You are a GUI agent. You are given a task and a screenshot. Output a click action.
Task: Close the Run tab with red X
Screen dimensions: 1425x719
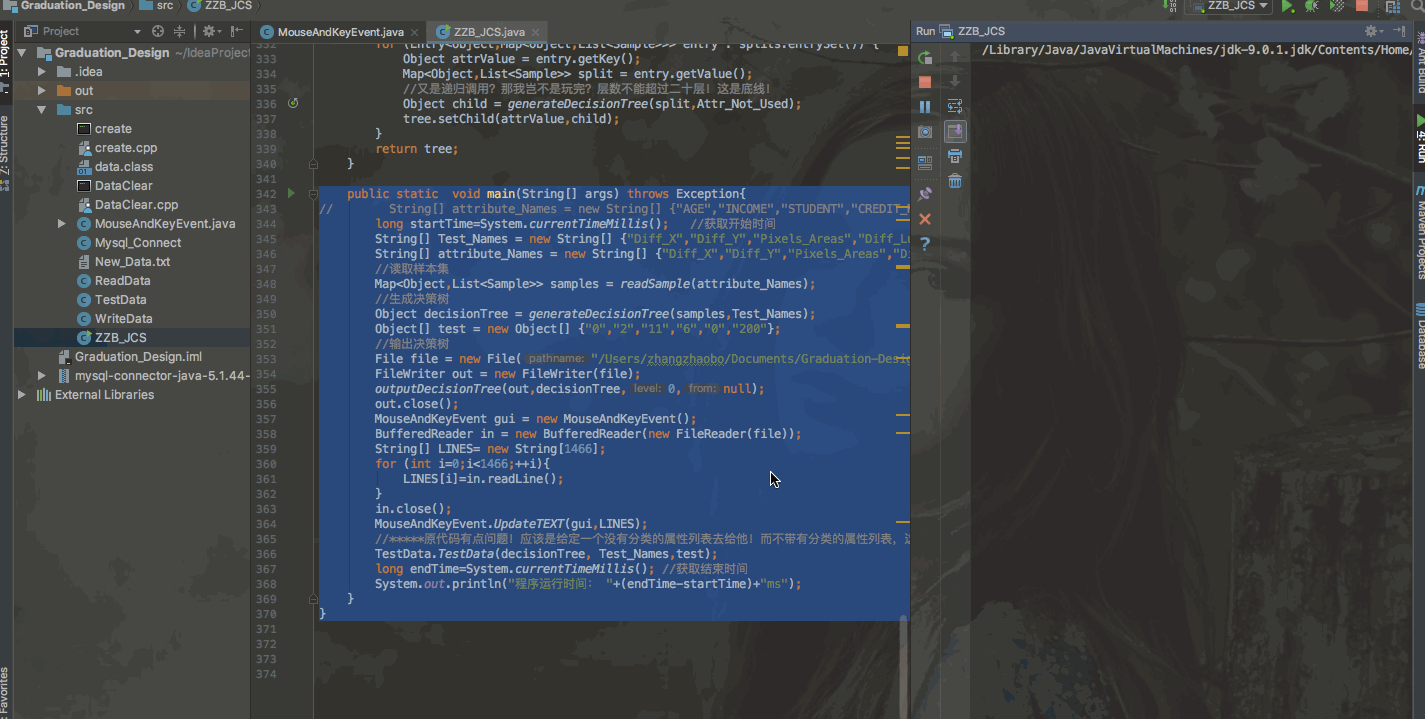pos(925,219)
